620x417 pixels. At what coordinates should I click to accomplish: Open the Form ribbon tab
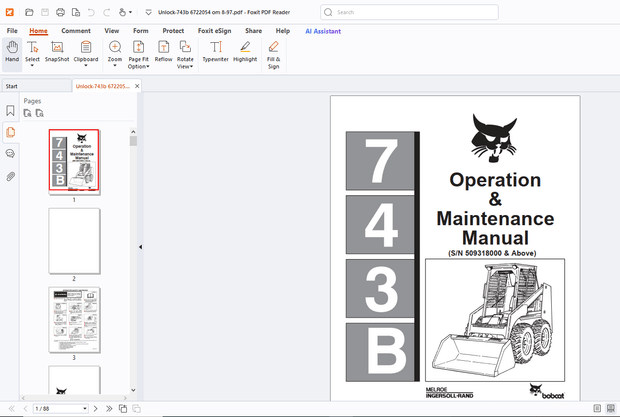[x=141, y=31]
